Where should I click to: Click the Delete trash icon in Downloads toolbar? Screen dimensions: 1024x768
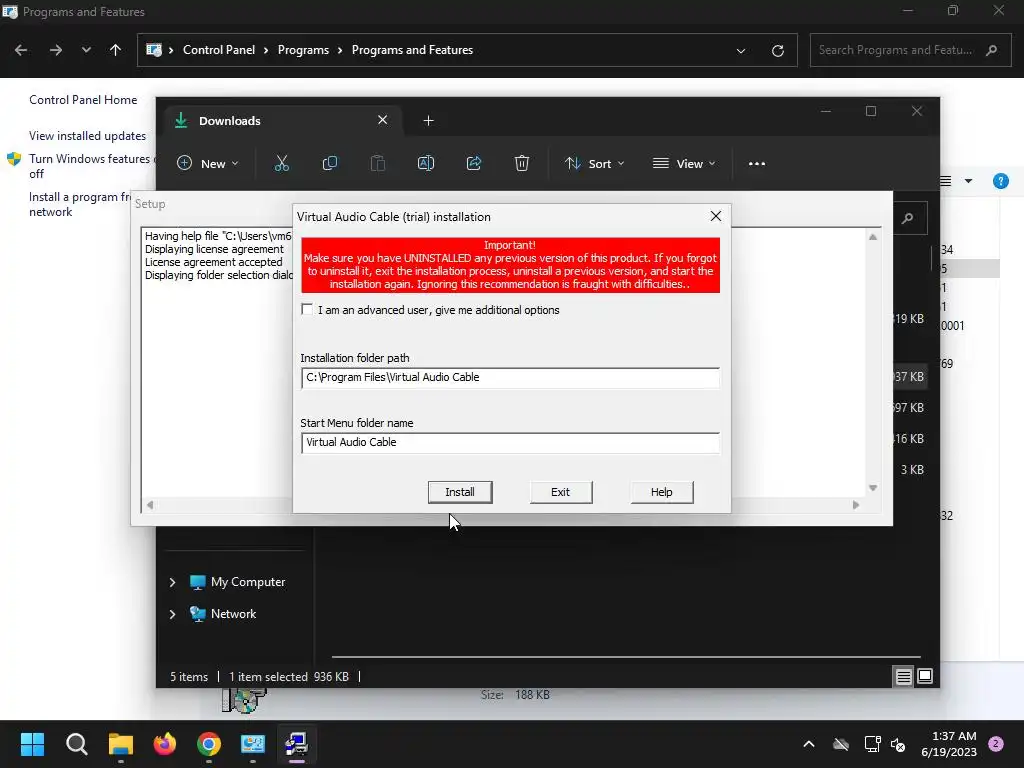[521, 163]
